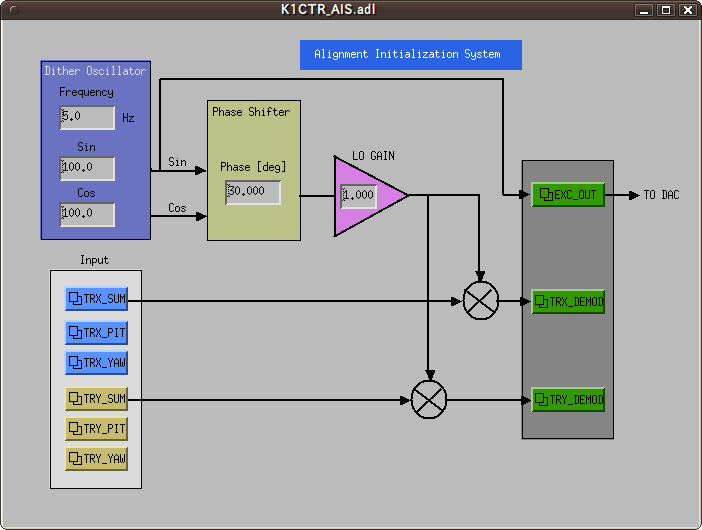Edit the Cos amplitude field
This screenshot has width=702, height=530.
(x=87, y=214)
